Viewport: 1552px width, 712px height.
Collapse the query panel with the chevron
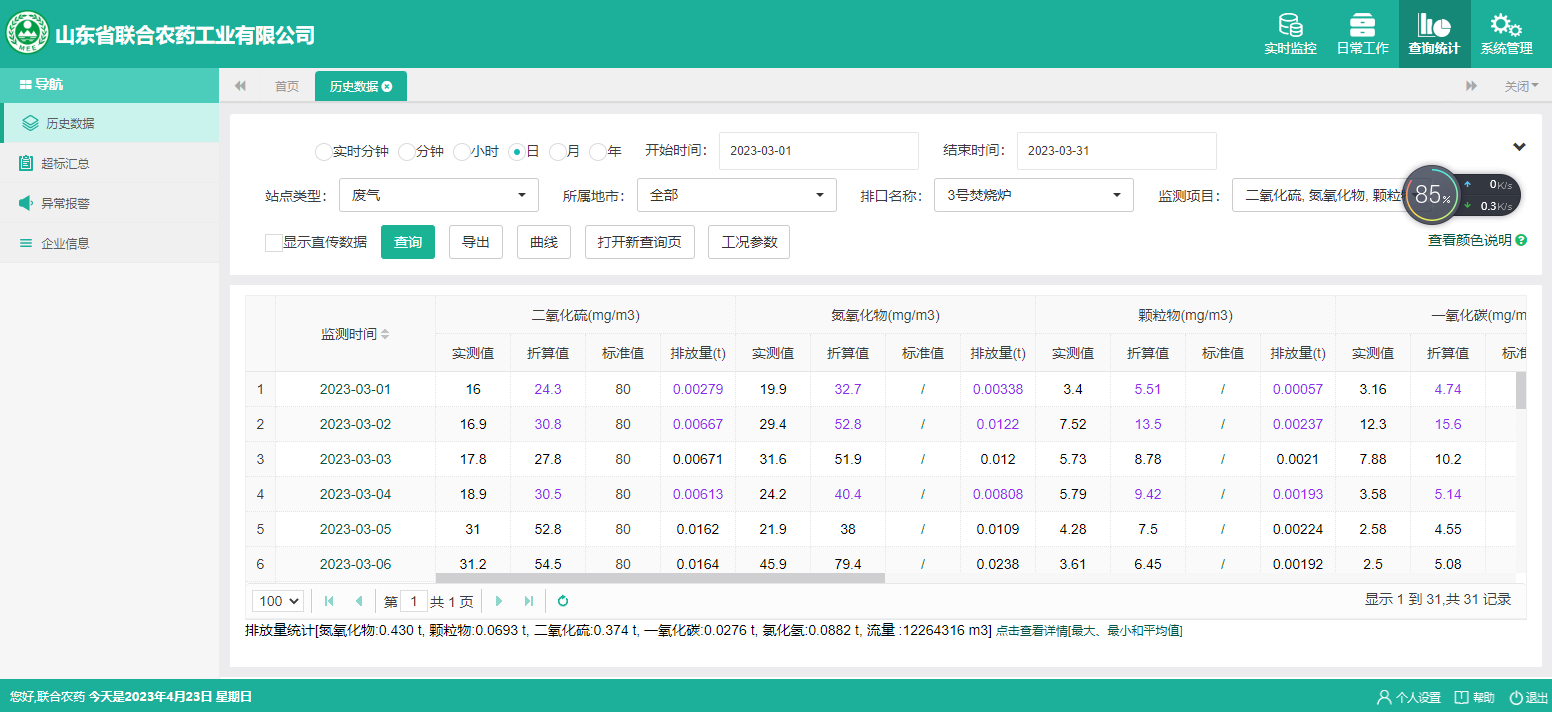(x=1519, y=147)
